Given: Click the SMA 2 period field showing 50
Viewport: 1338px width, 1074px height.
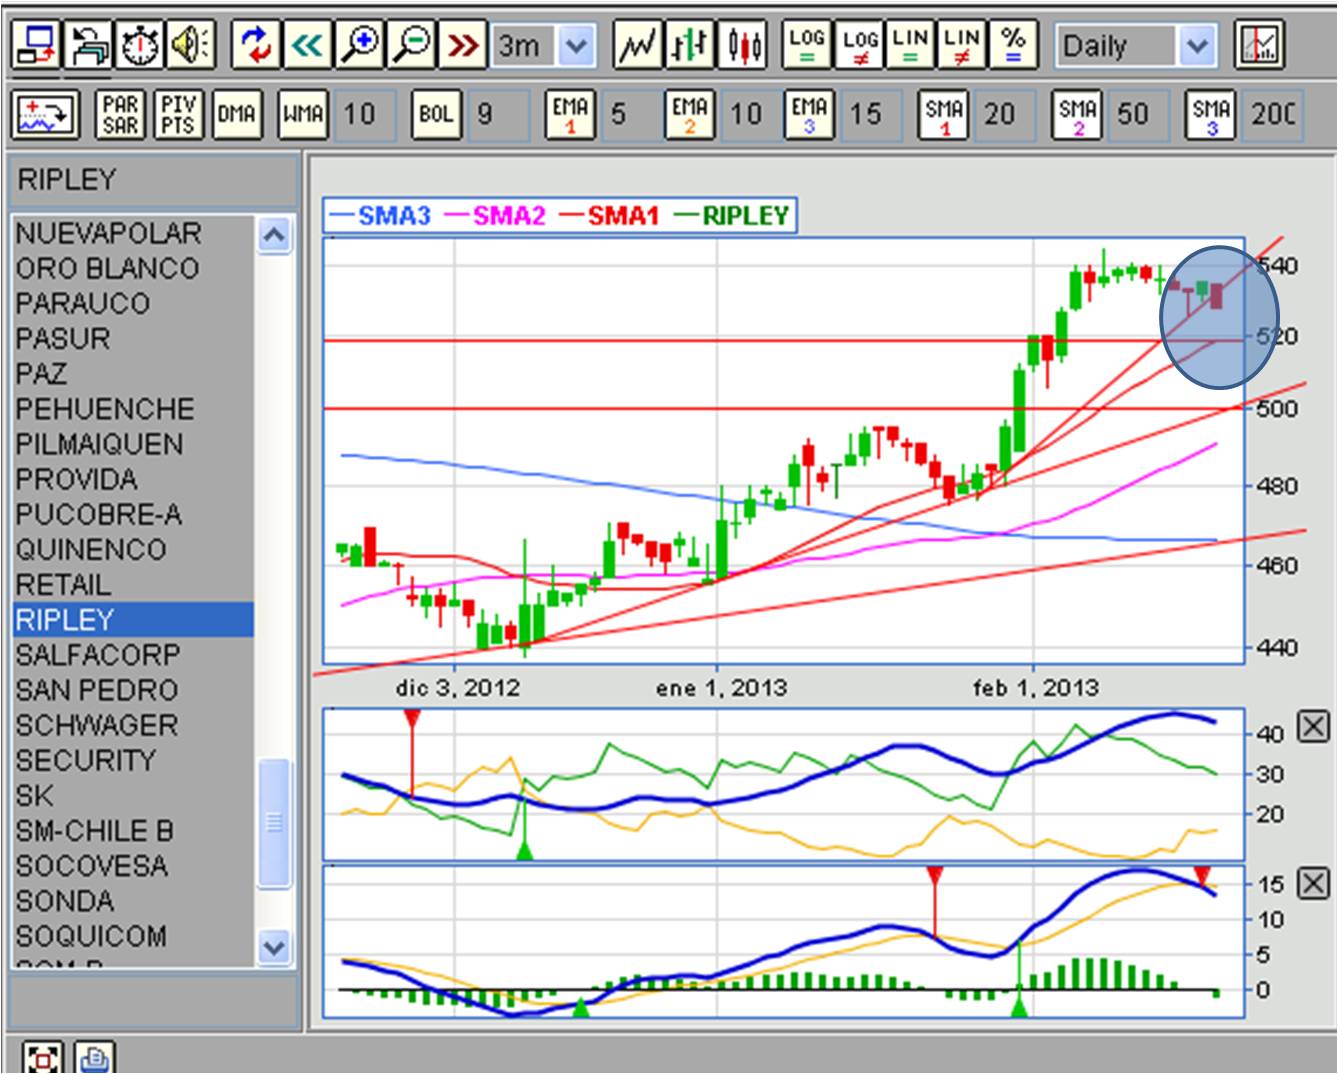Looking at the screenshot, I should pos(1139,115).
